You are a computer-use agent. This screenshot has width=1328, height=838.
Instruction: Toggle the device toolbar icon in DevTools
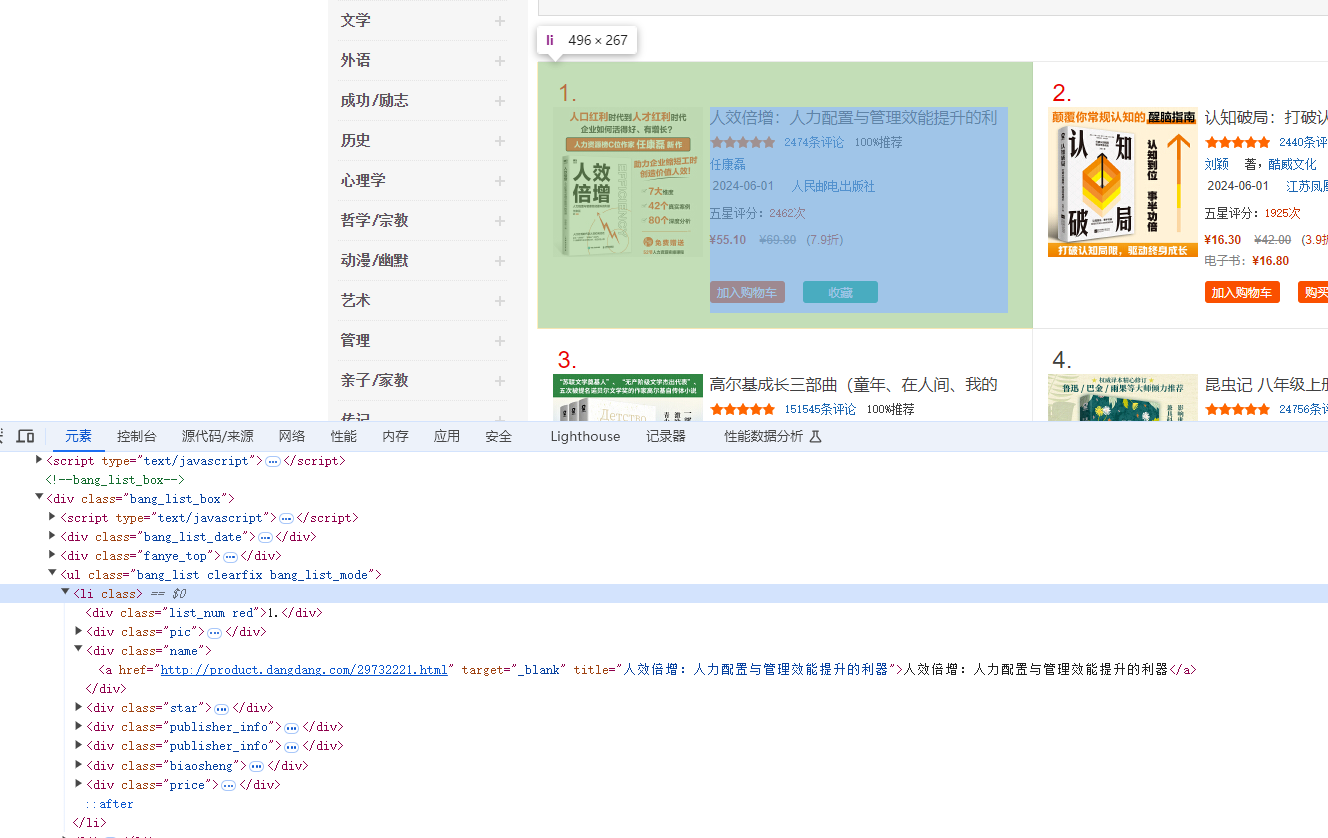click(x=26, y=436)
